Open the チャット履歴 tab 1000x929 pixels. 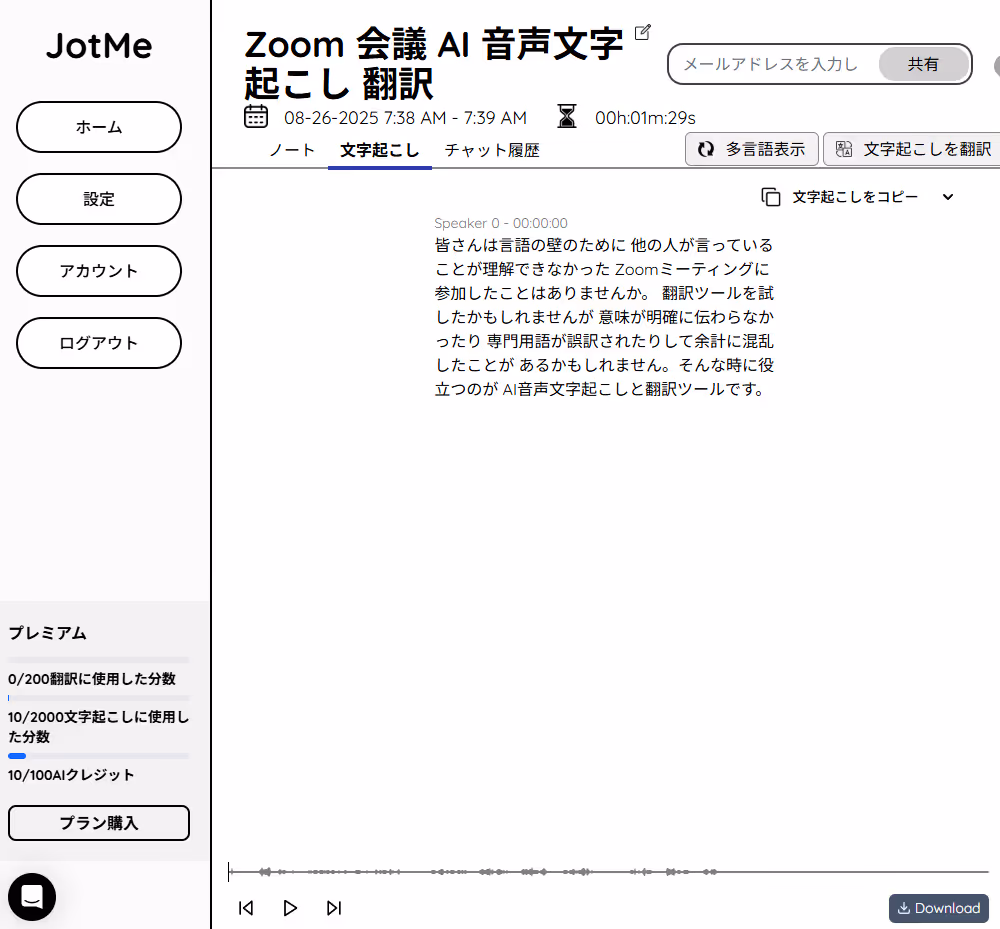tap(492, 150)
